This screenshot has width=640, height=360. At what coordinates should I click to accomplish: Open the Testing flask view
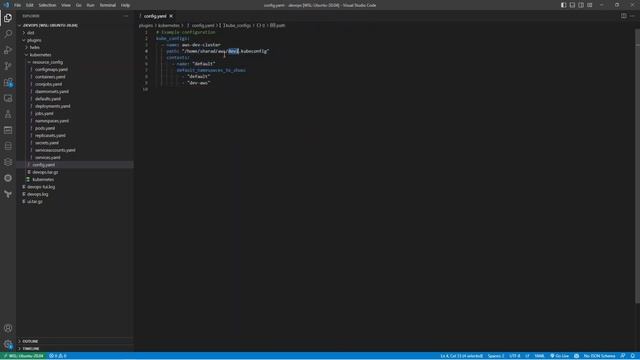pos(8,114)
